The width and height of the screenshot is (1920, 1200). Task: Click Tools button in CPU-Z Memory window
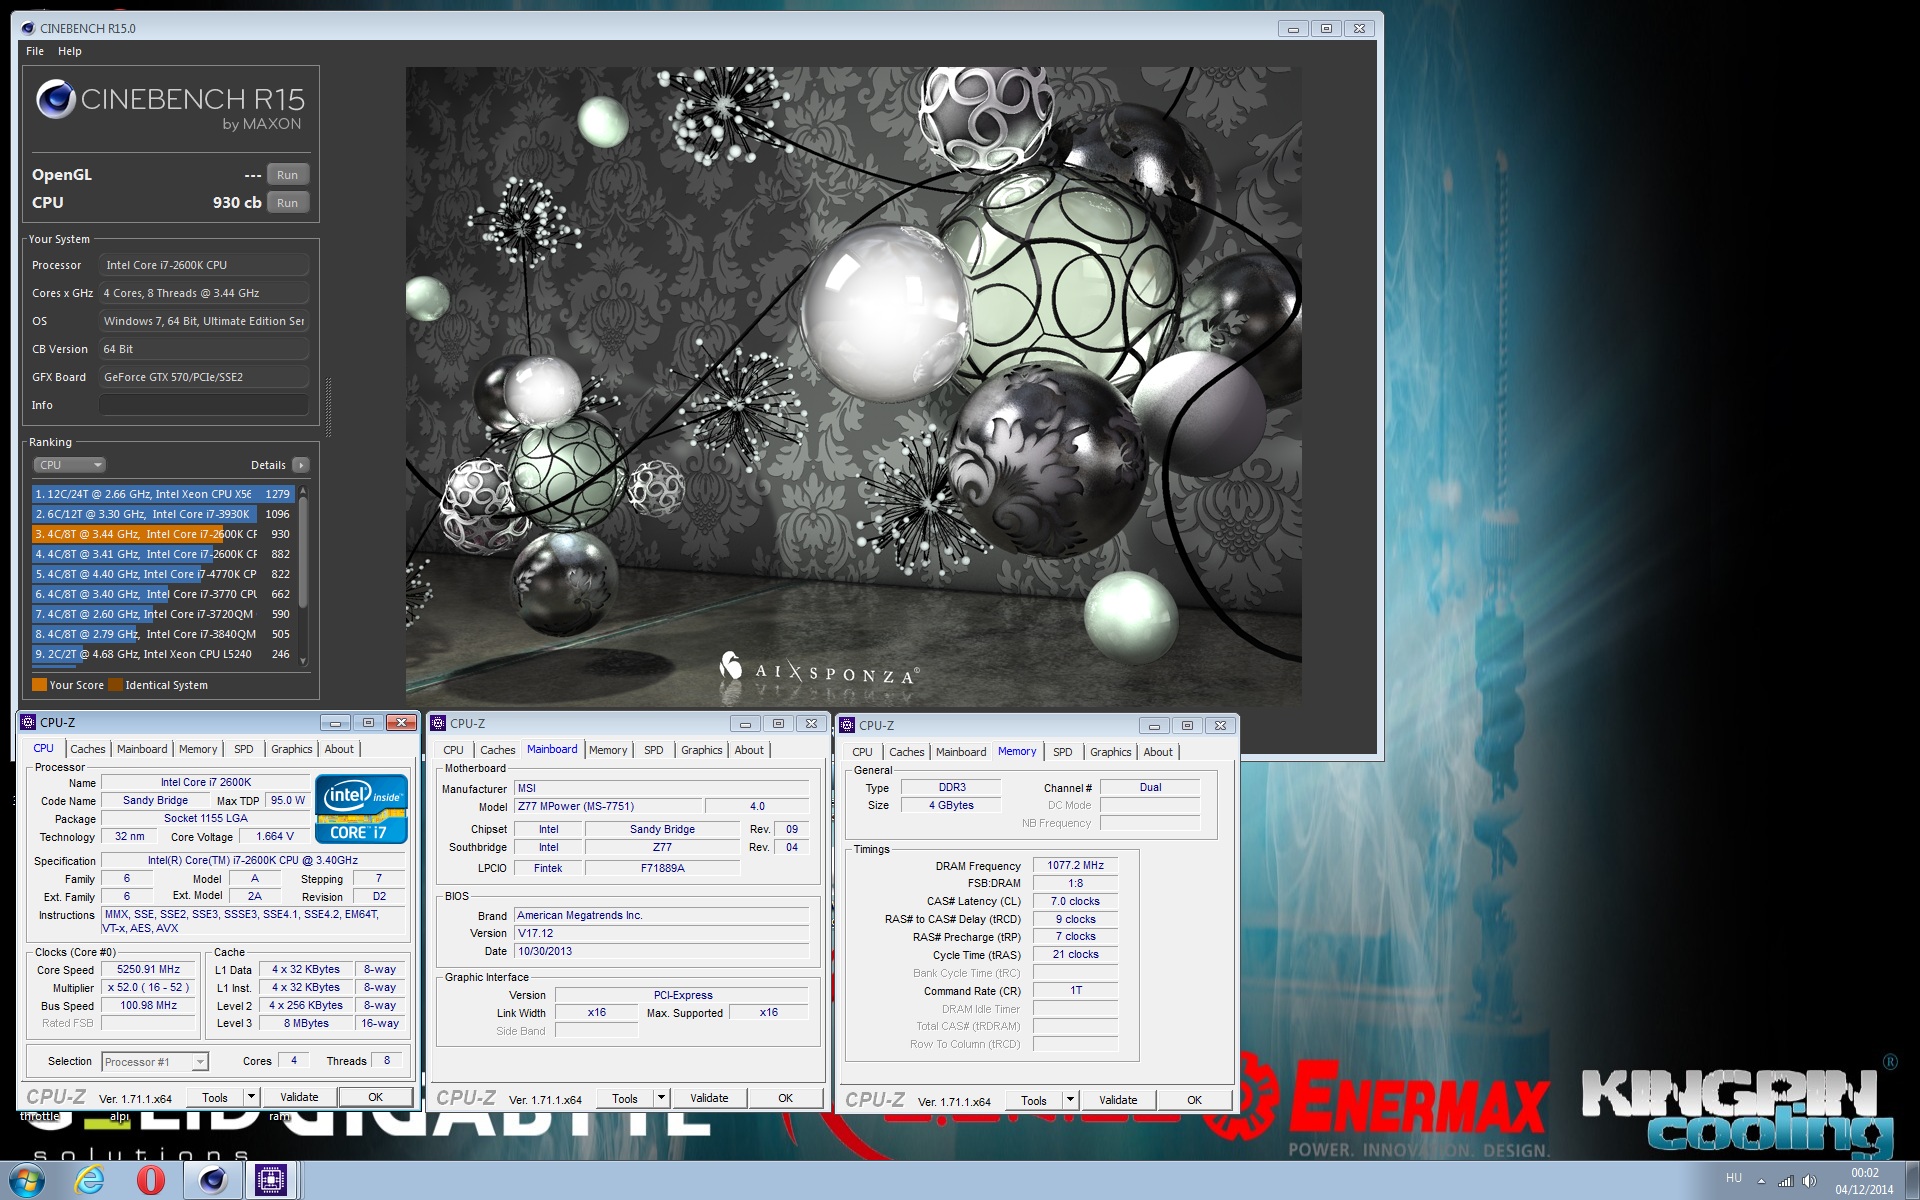coord(1034,1100)
